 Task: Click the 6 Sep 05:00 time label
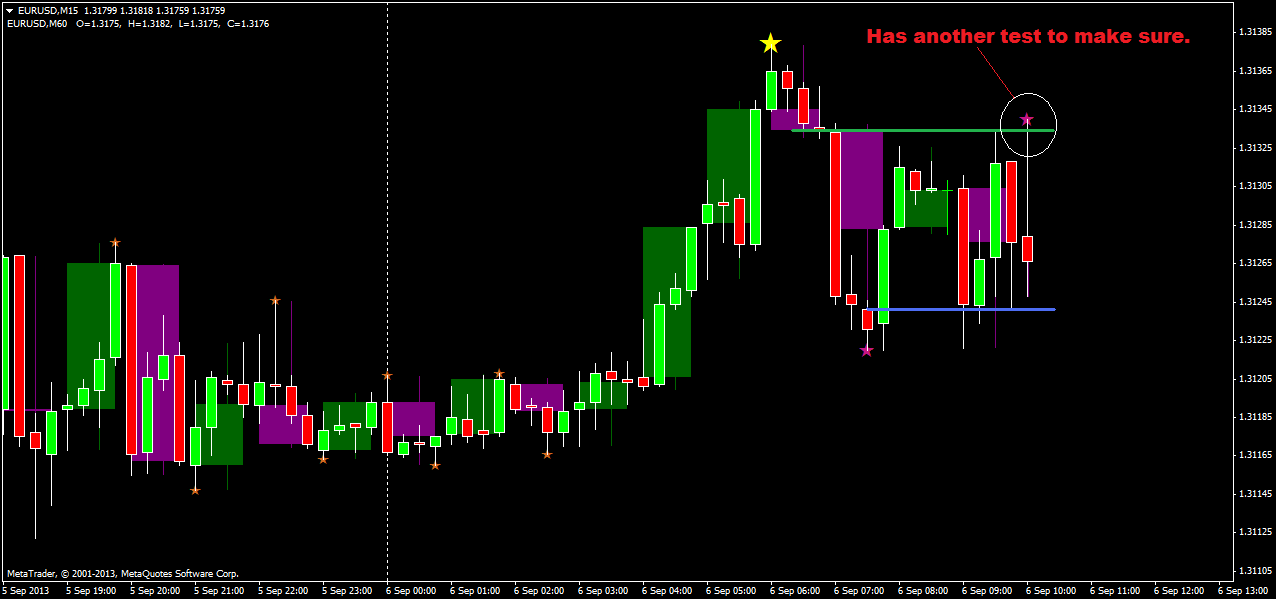click(732, 591)
